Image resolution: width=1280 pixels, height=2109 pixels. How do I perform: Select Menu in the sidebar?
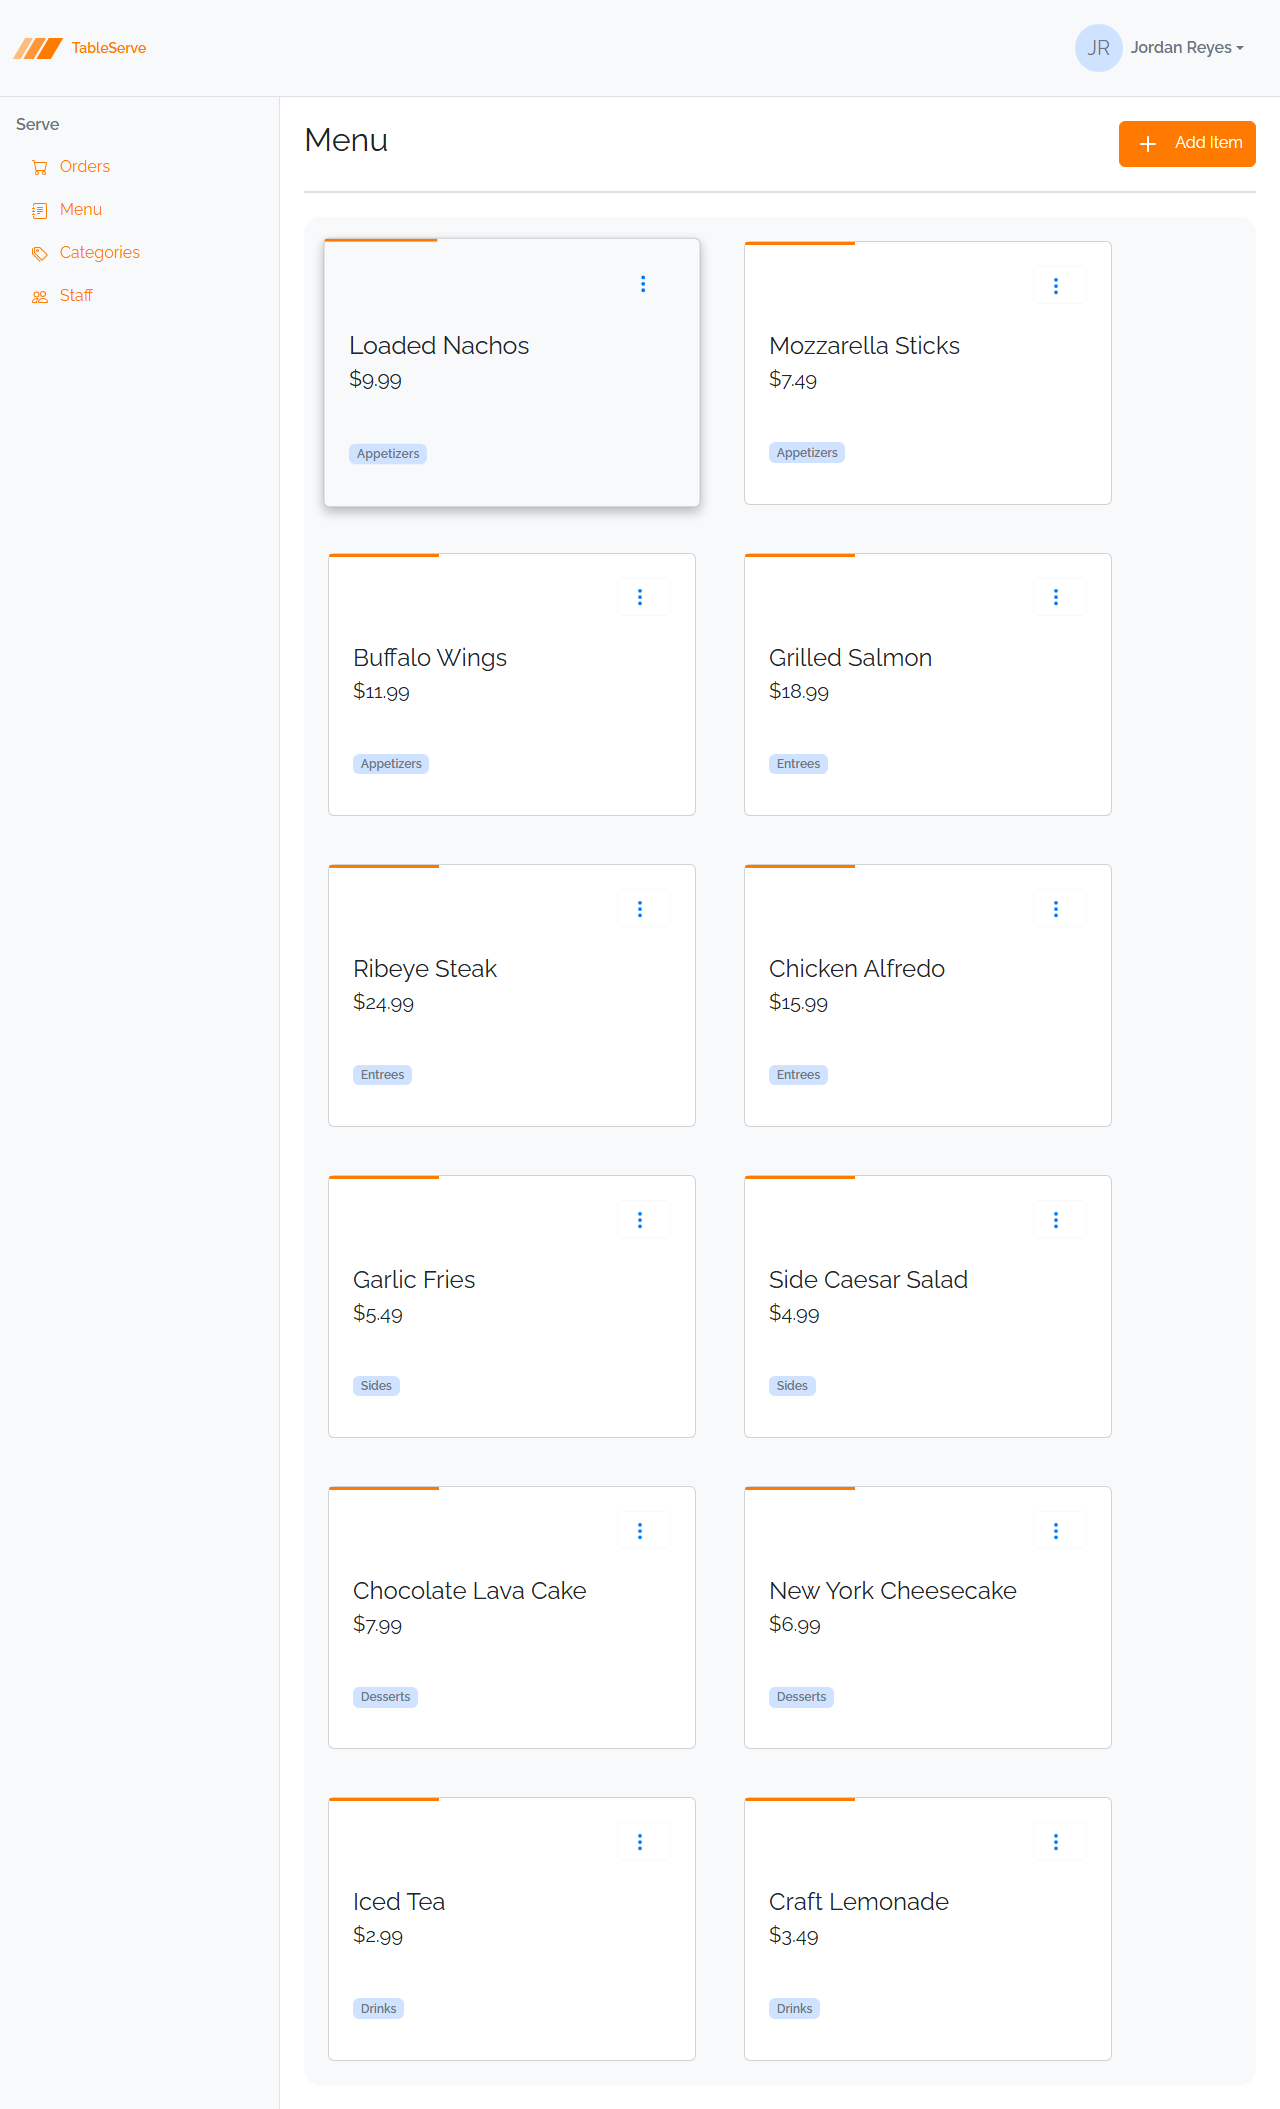pyautogui.click(x=81, y=210)
